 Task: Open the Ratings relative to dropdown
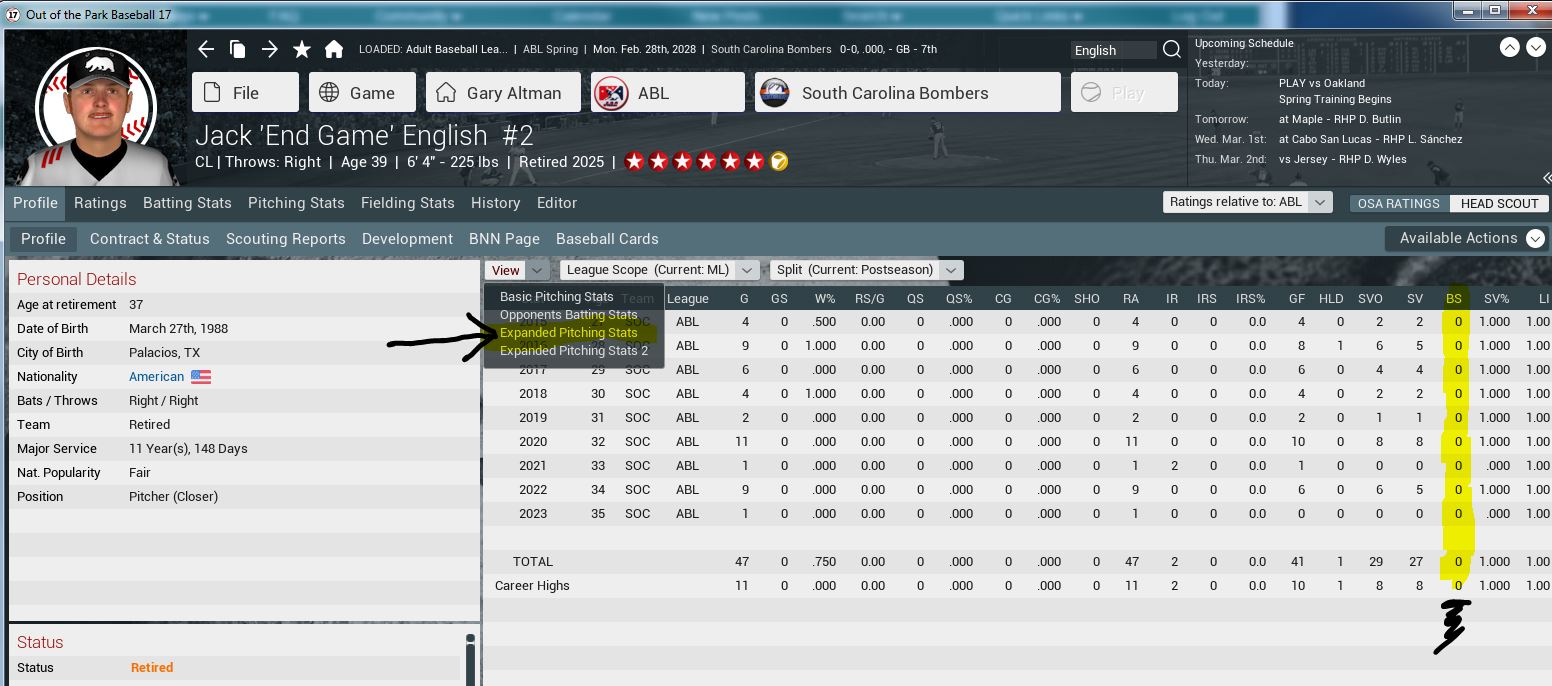(1248, 202)
